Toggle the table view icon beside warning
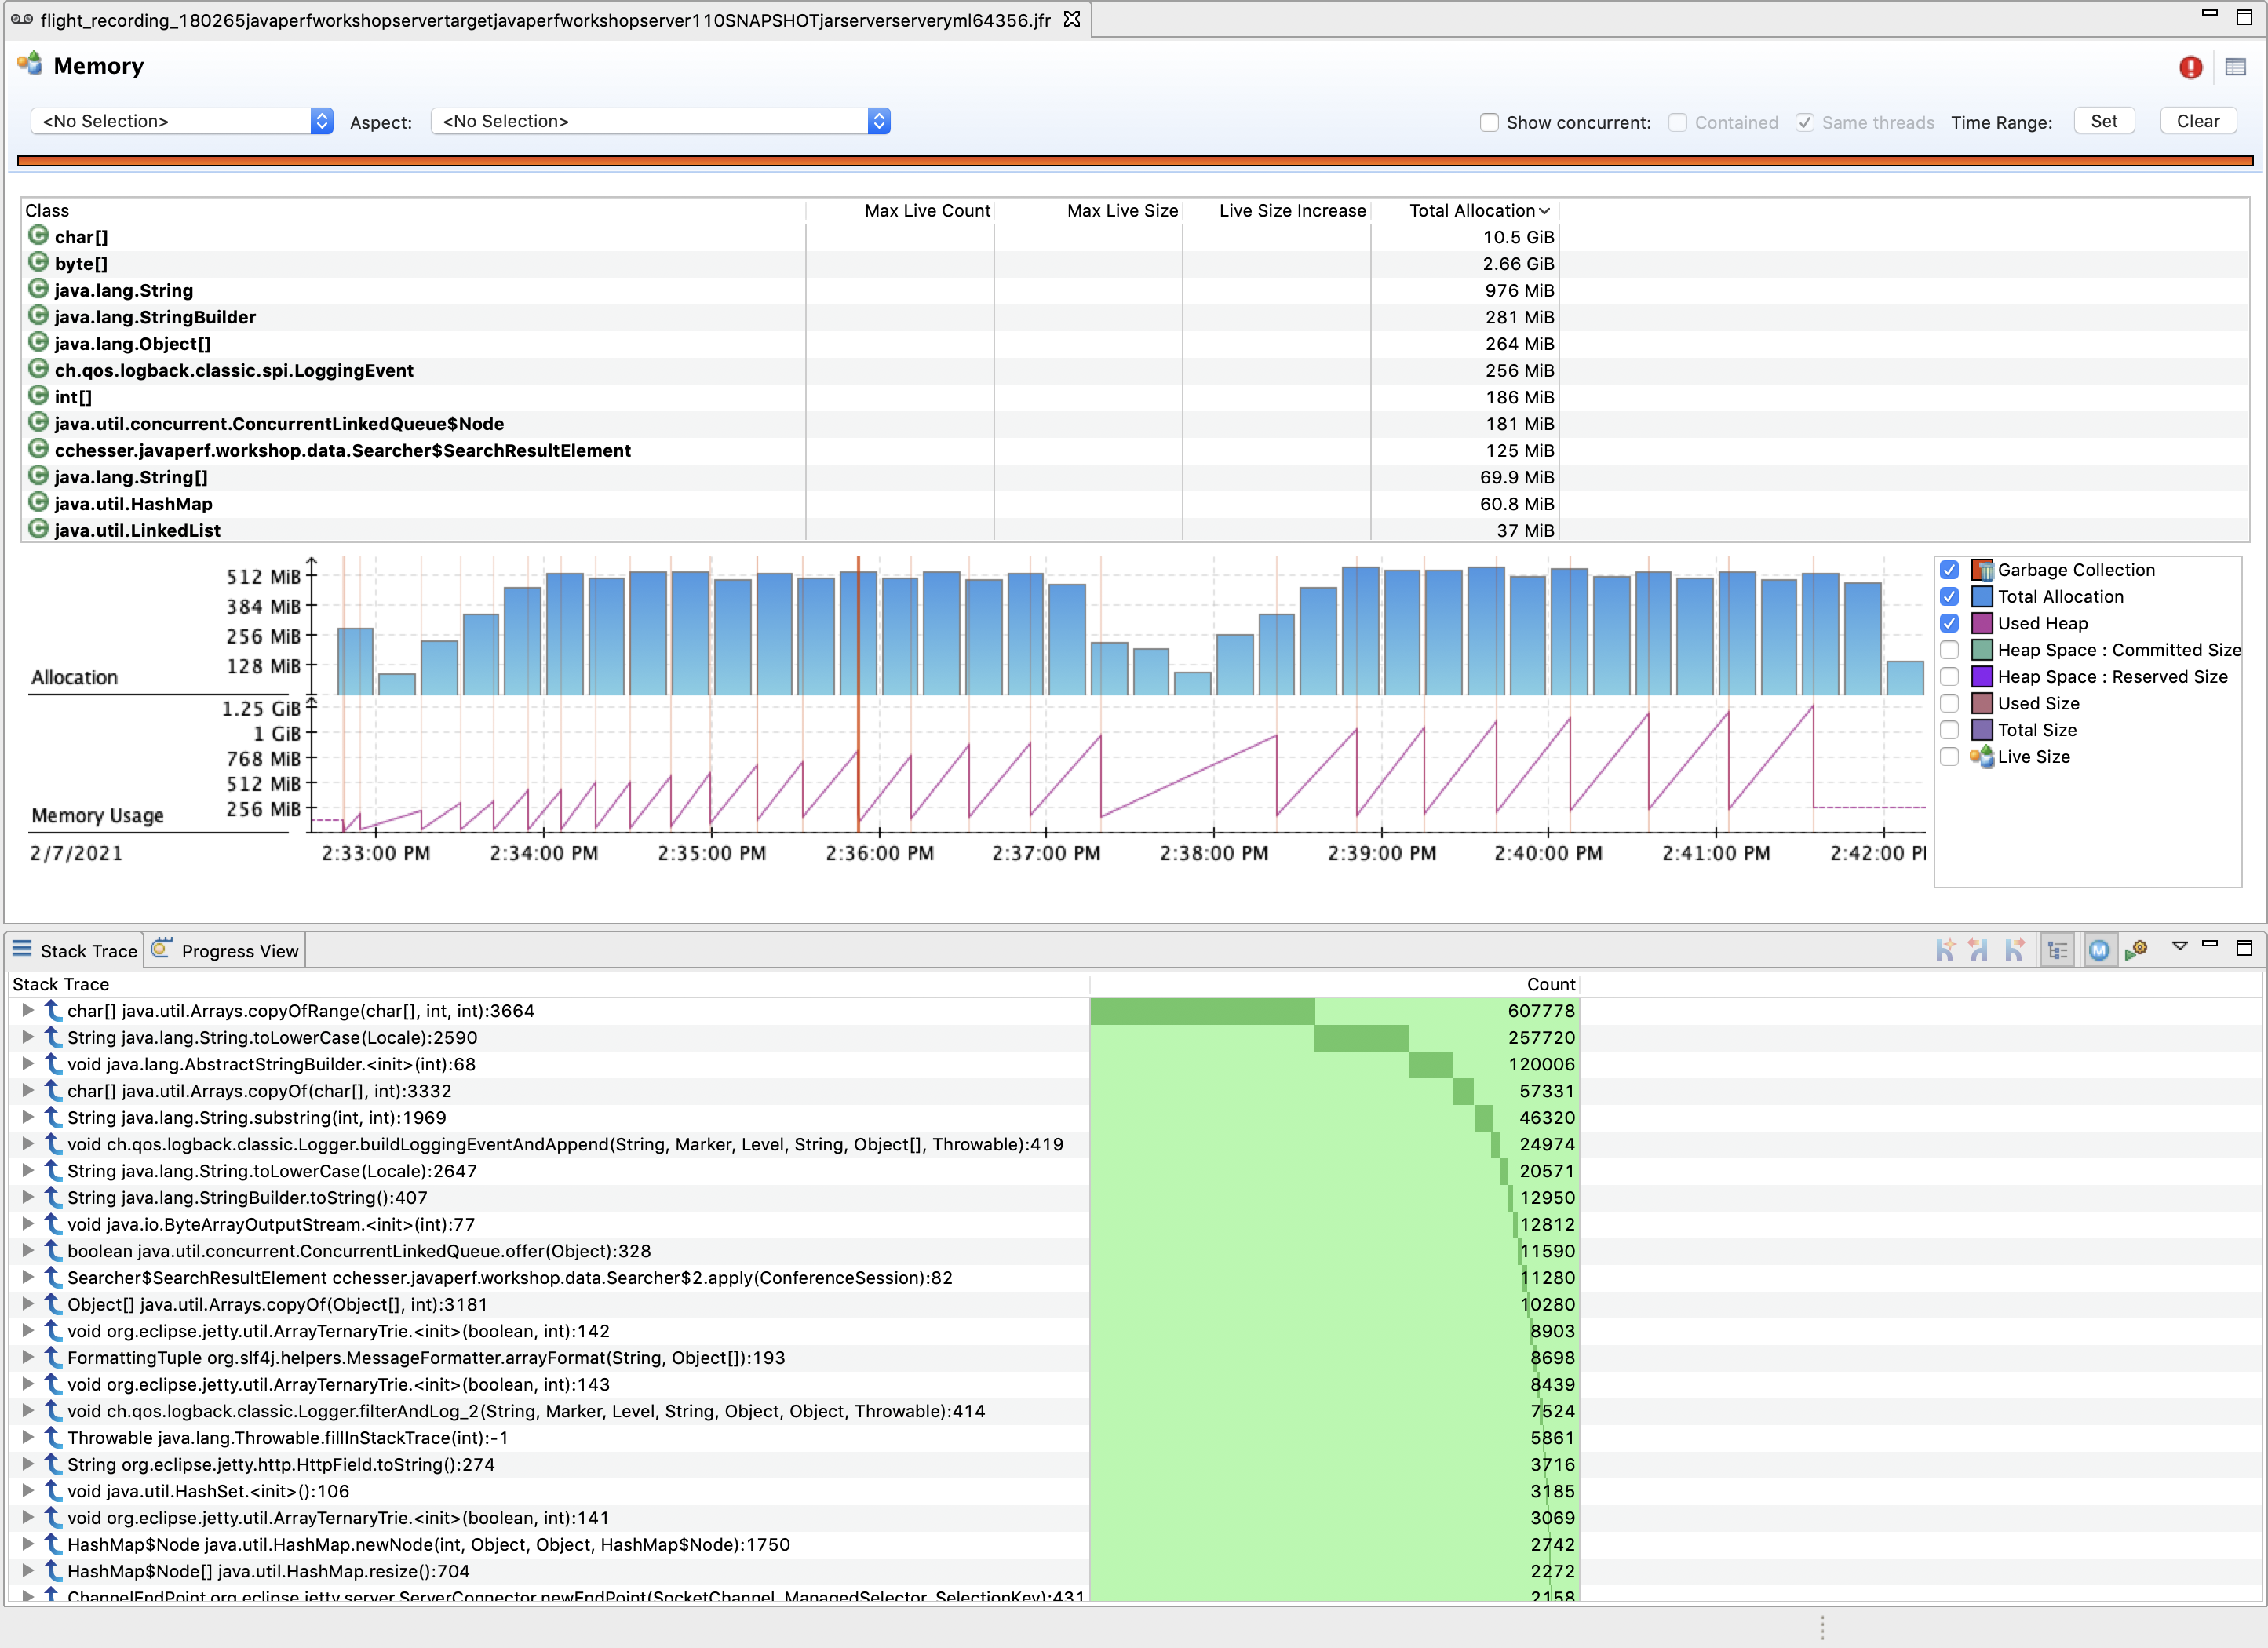The width and height of the screenshot is (2268, 1648). 2236,67
